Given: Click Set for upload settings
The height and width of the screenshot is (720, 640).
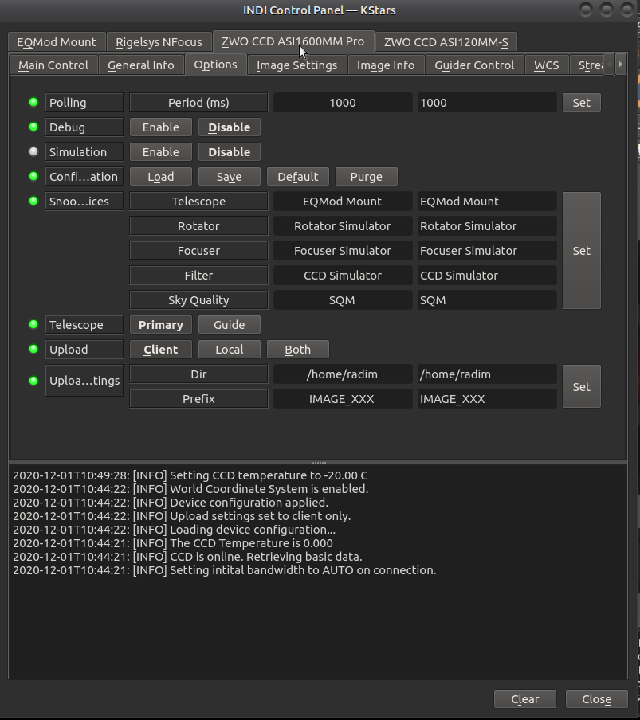Looking at the screenshot, I should point(582,387).
